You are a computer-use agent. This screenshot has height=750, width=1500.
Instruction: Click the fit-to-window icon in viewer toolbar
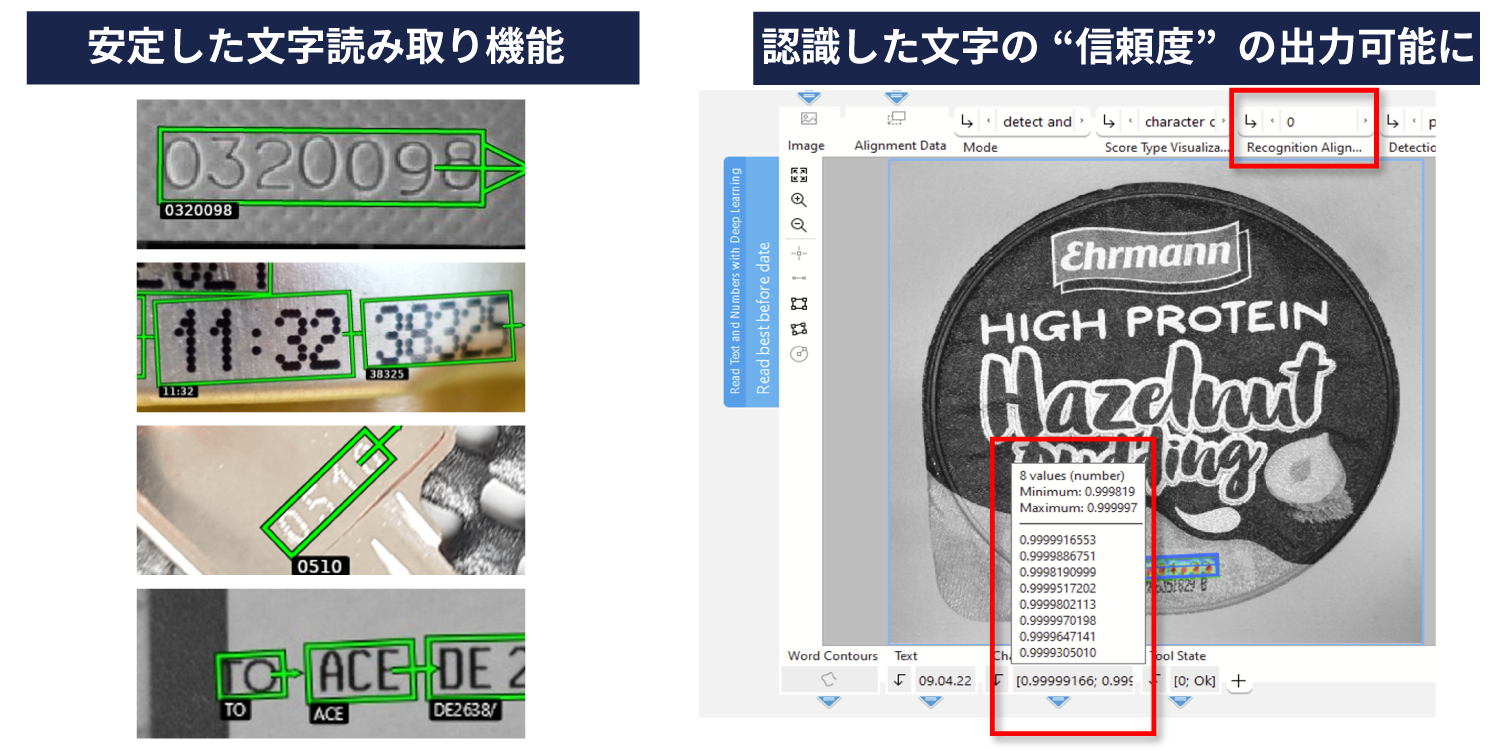pos(798,174)
